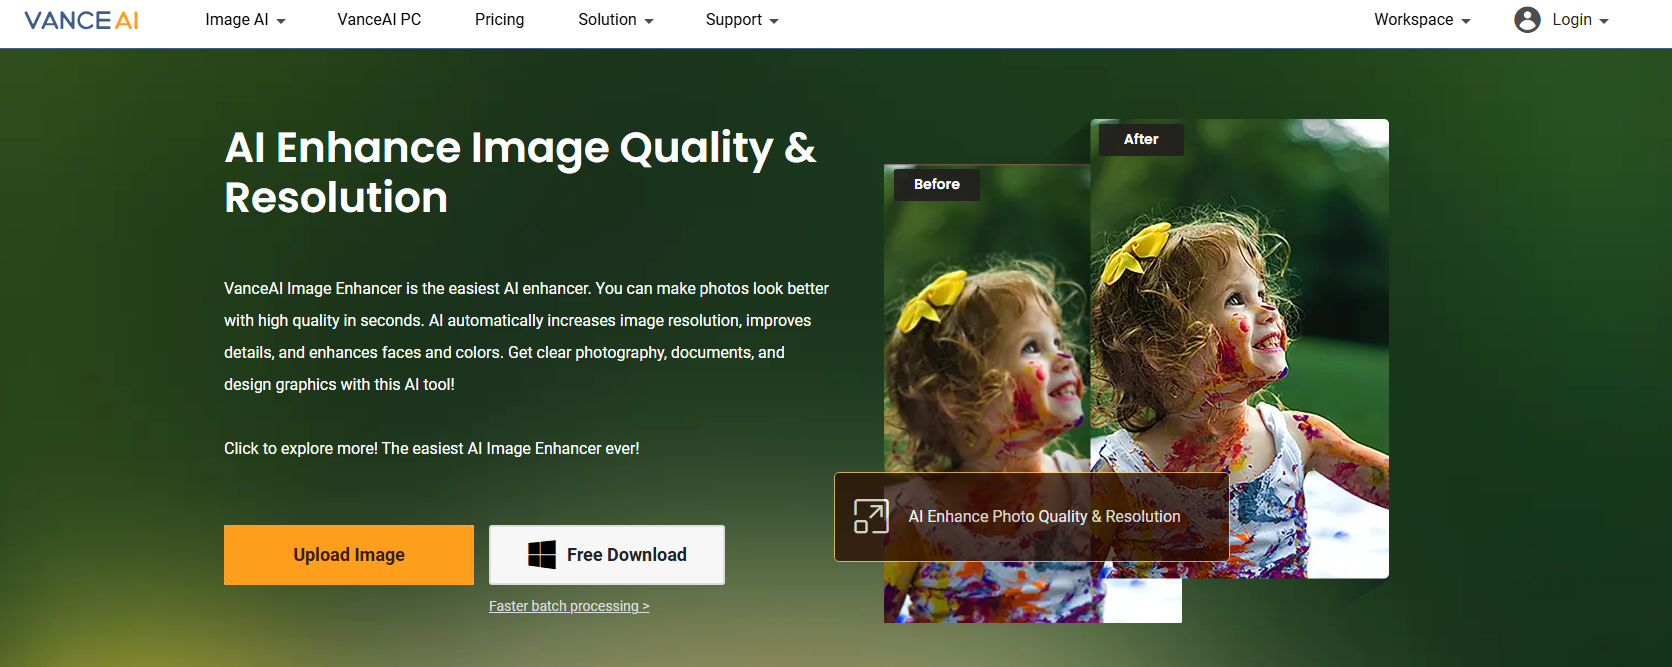This screenshot has height=667, width=1672.
Task: Expand the Support dropdown
Action: coord(742,20)
